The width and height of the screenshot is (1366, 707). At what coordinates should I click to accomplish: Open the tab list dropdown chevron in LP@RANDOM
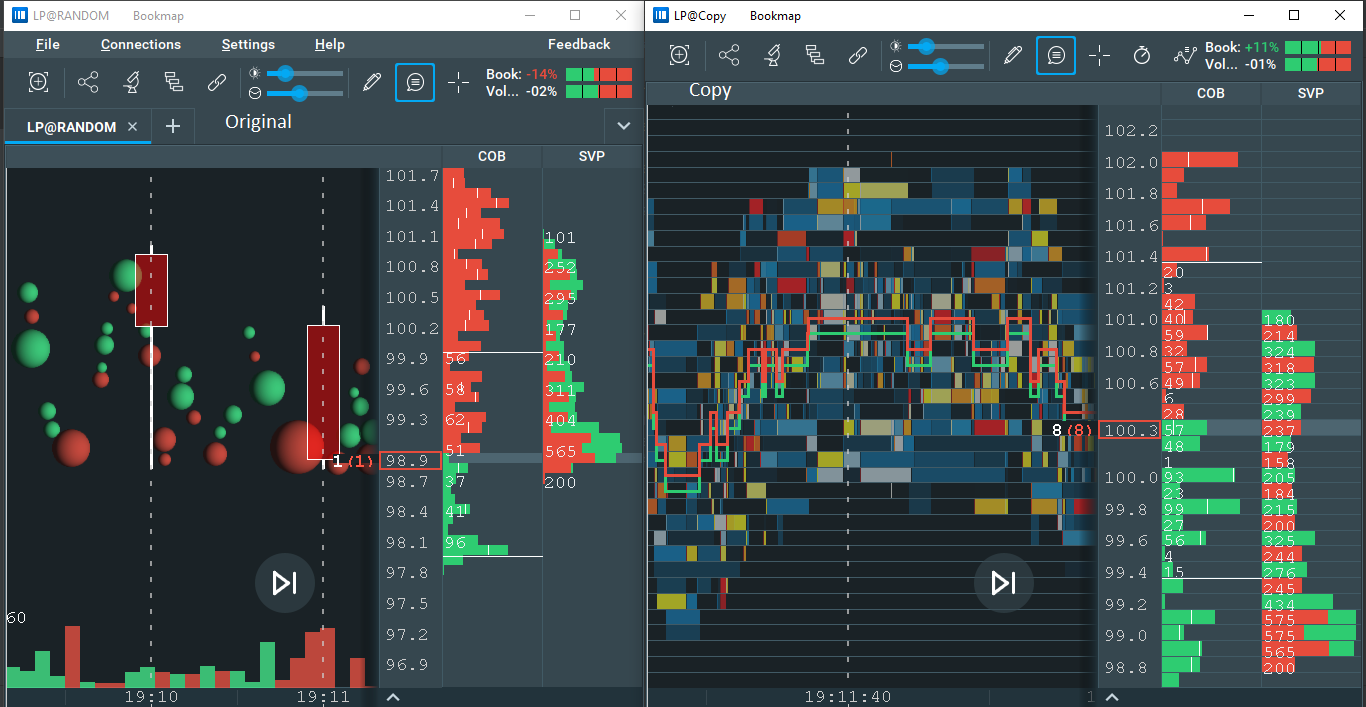[624, 126]
